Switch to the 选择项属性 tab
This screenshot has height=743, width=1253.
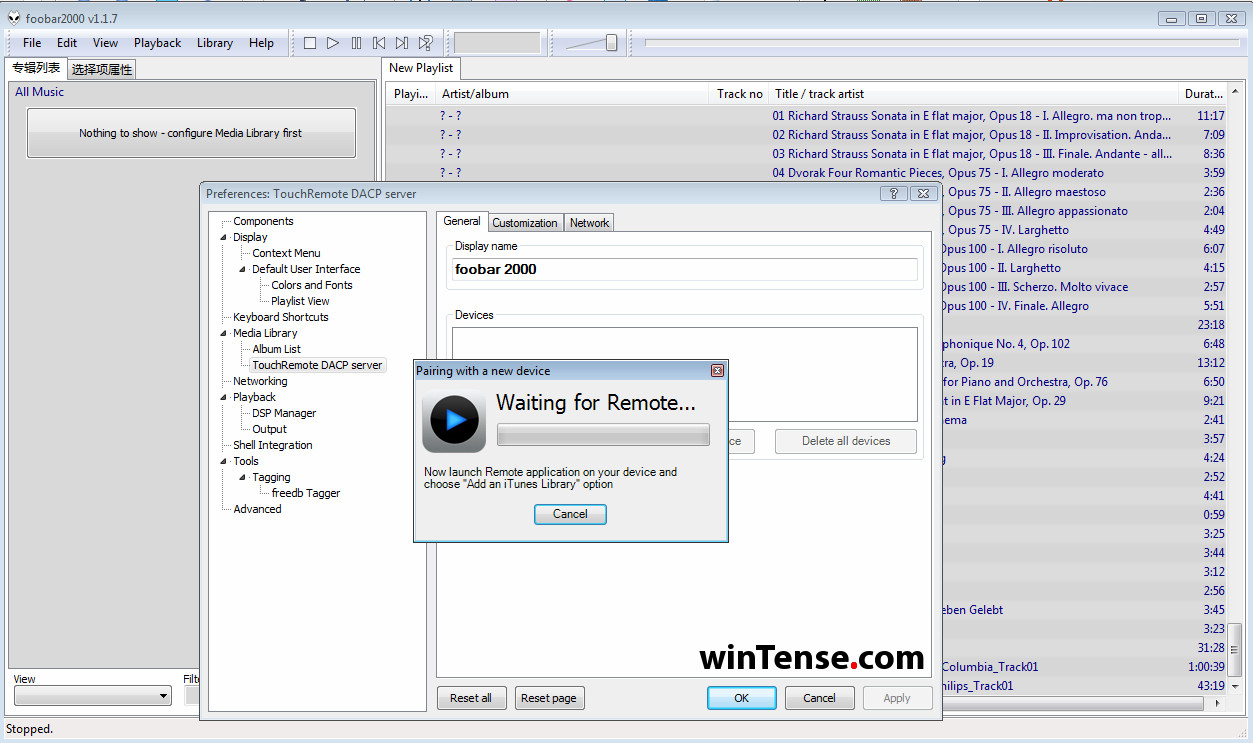click(102, 70)
